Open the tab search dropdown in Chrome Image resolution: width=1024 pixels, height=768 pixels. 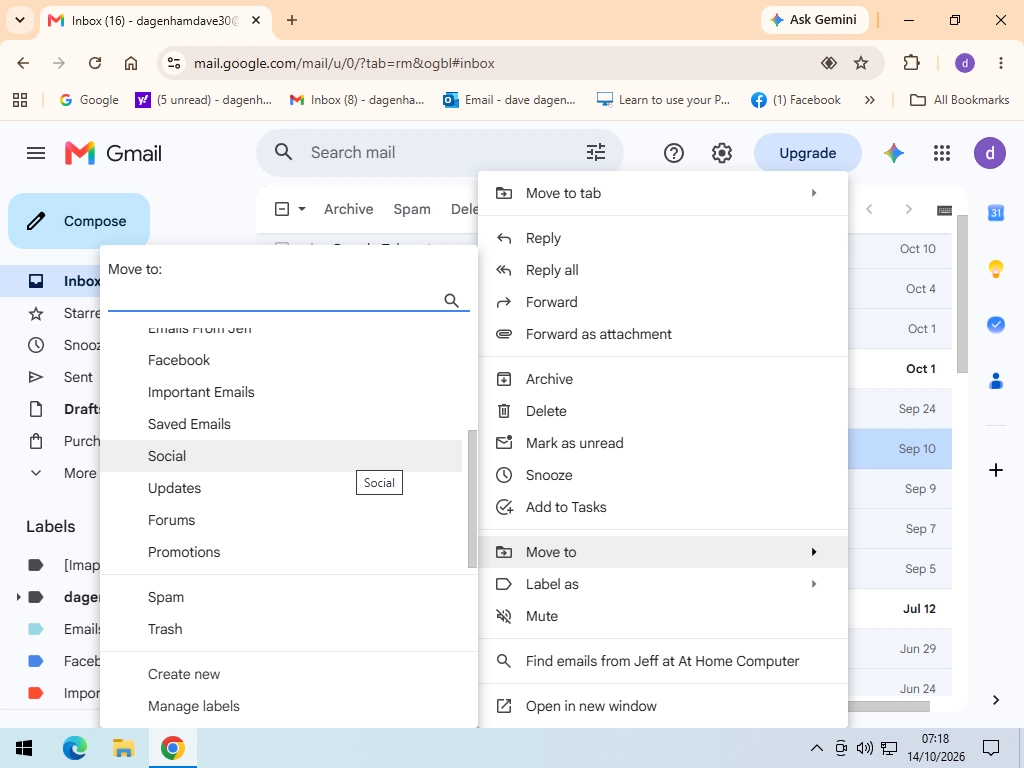(x=20, y=20)
